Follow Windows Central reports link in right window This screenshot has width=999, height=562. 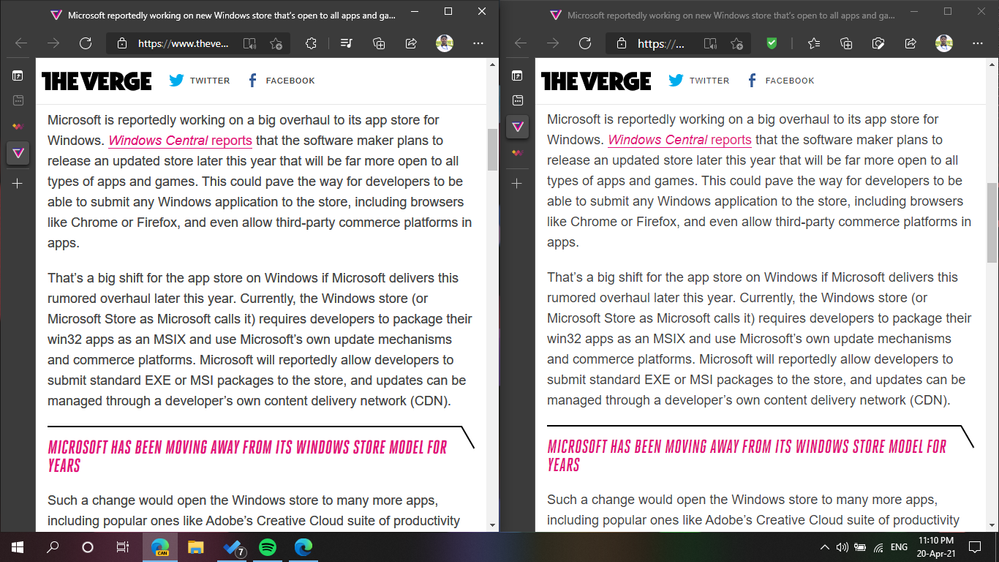pyautogui.click(x=680, y=140)
